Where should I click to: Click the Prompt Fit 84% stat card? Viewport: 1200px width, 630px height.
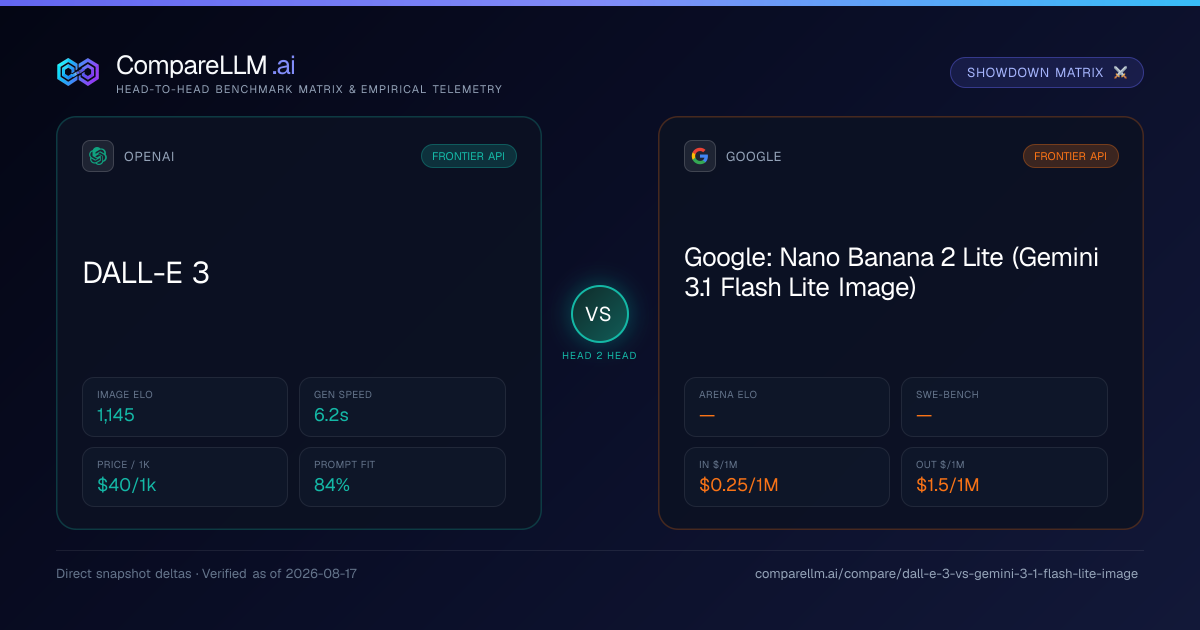coord(402,477)
